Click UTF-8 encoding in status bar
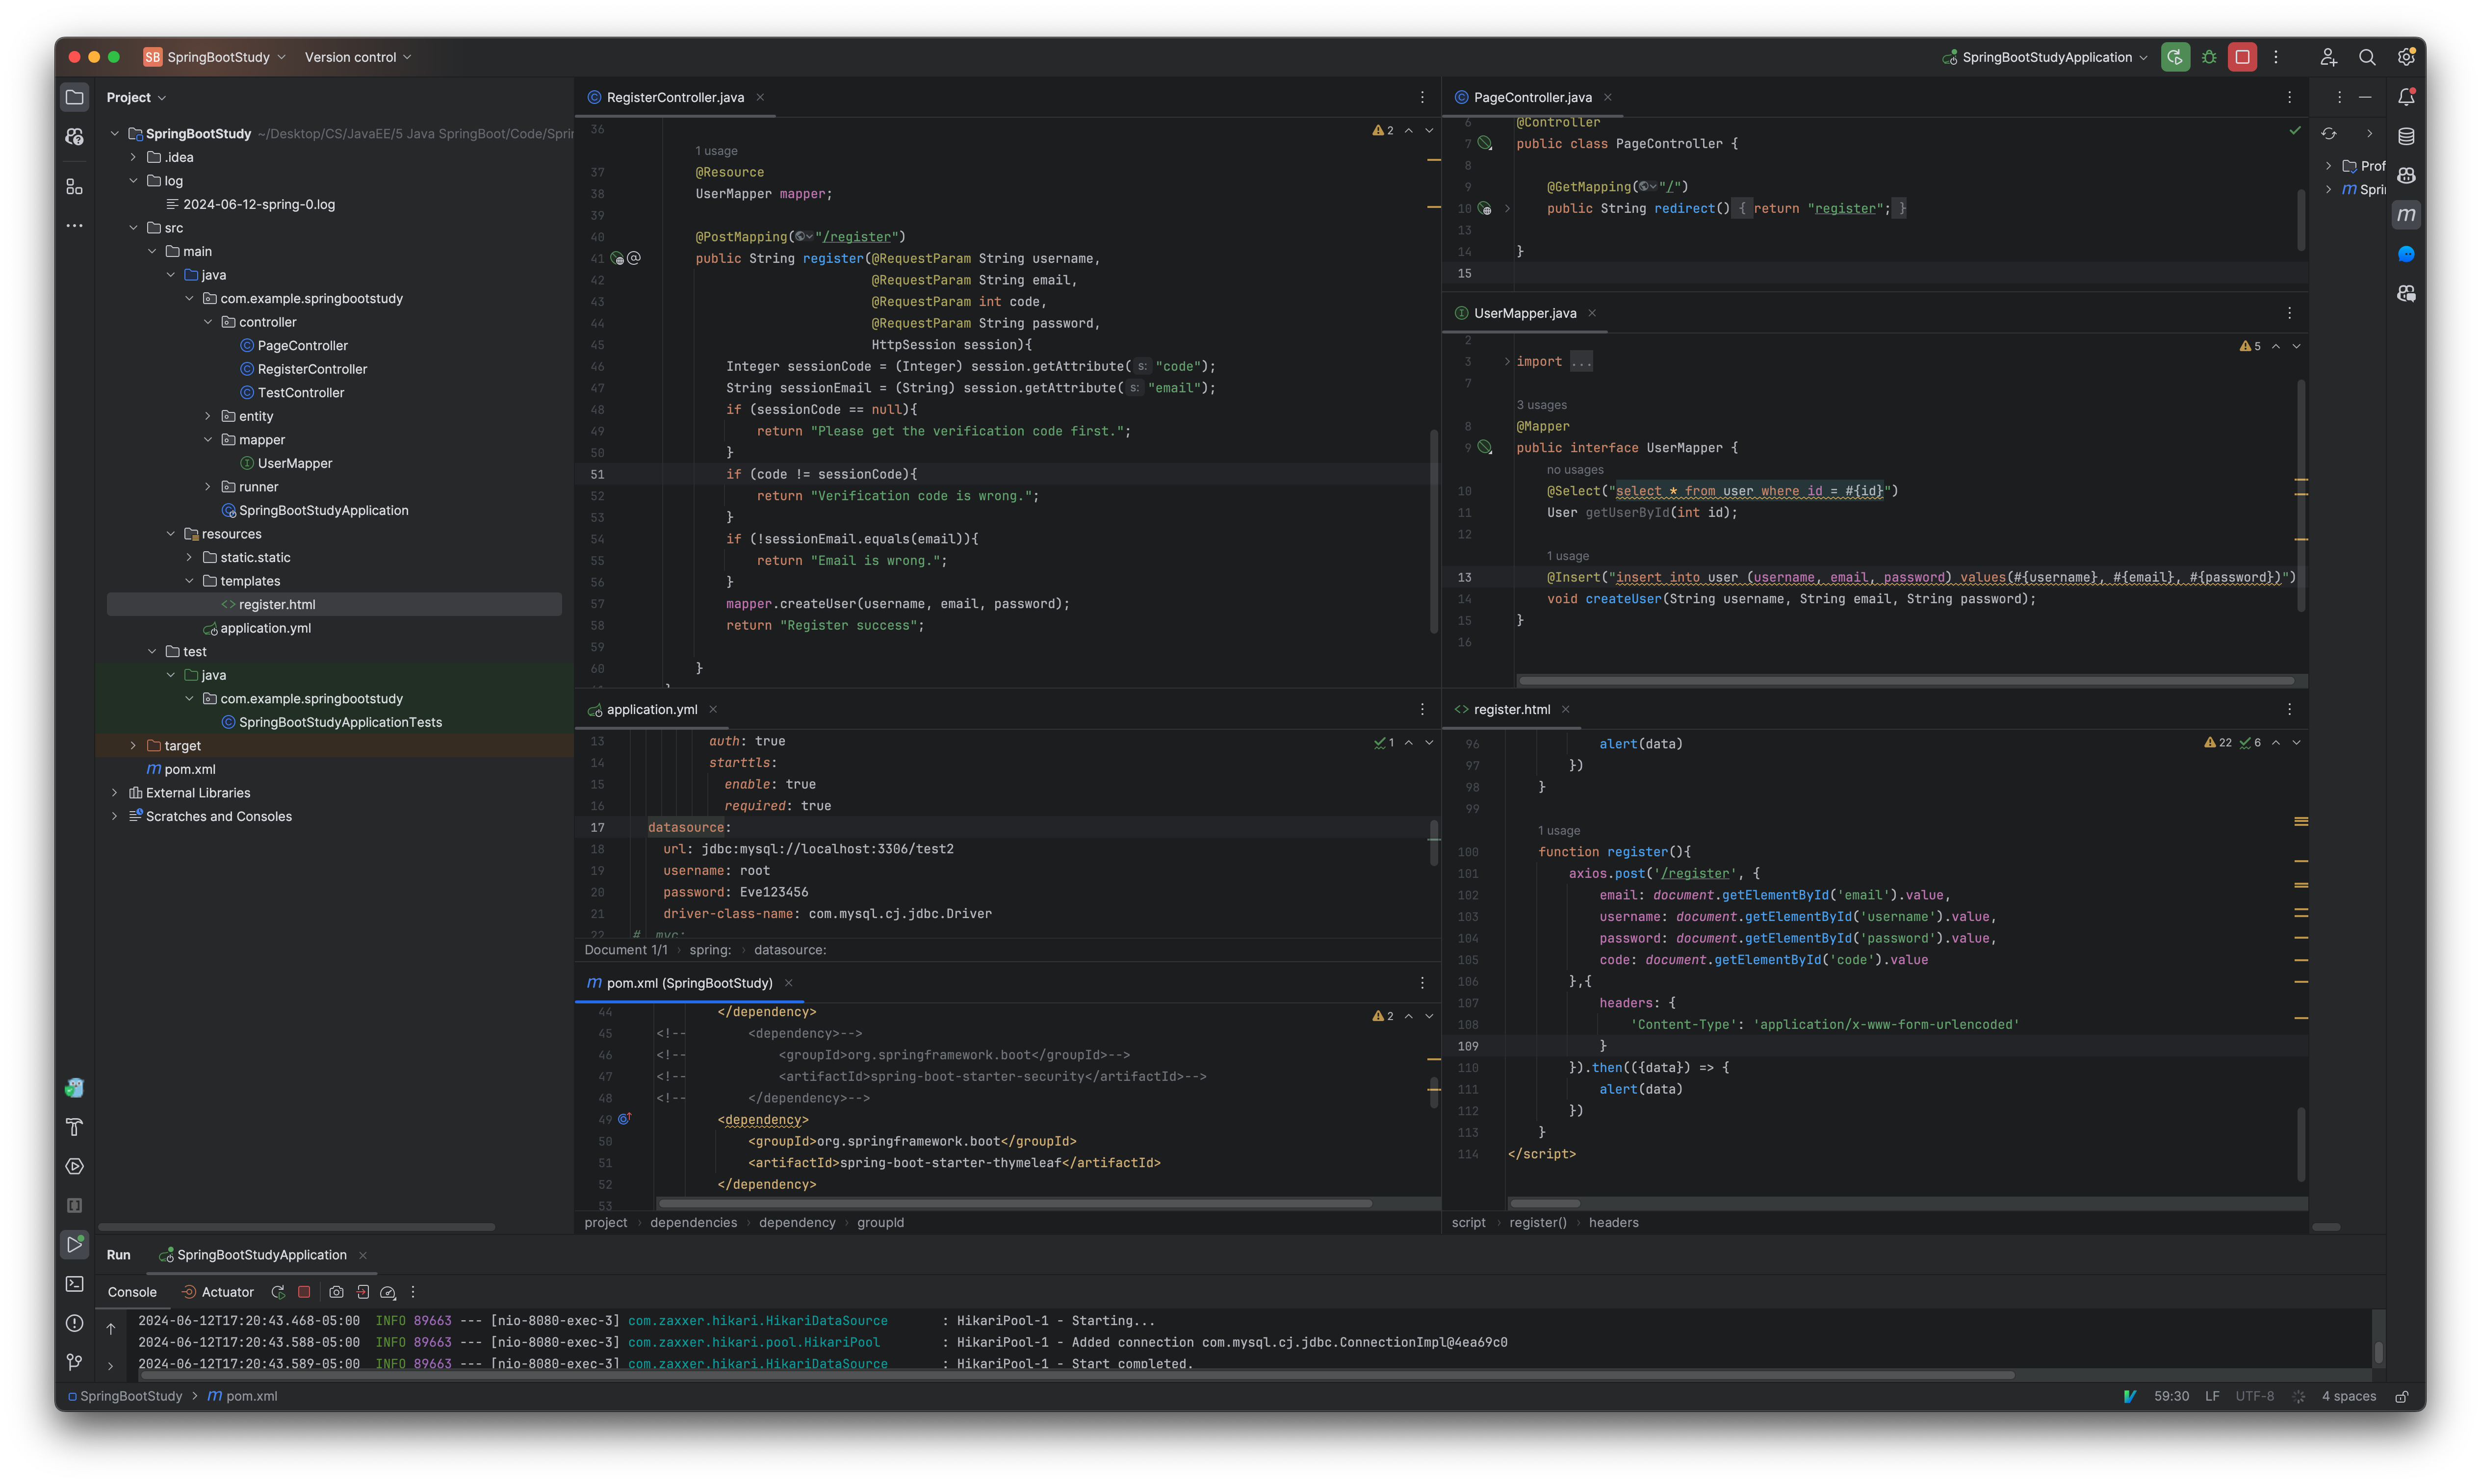This screenshot has width=2481, height=1484. [2255, 1396]
